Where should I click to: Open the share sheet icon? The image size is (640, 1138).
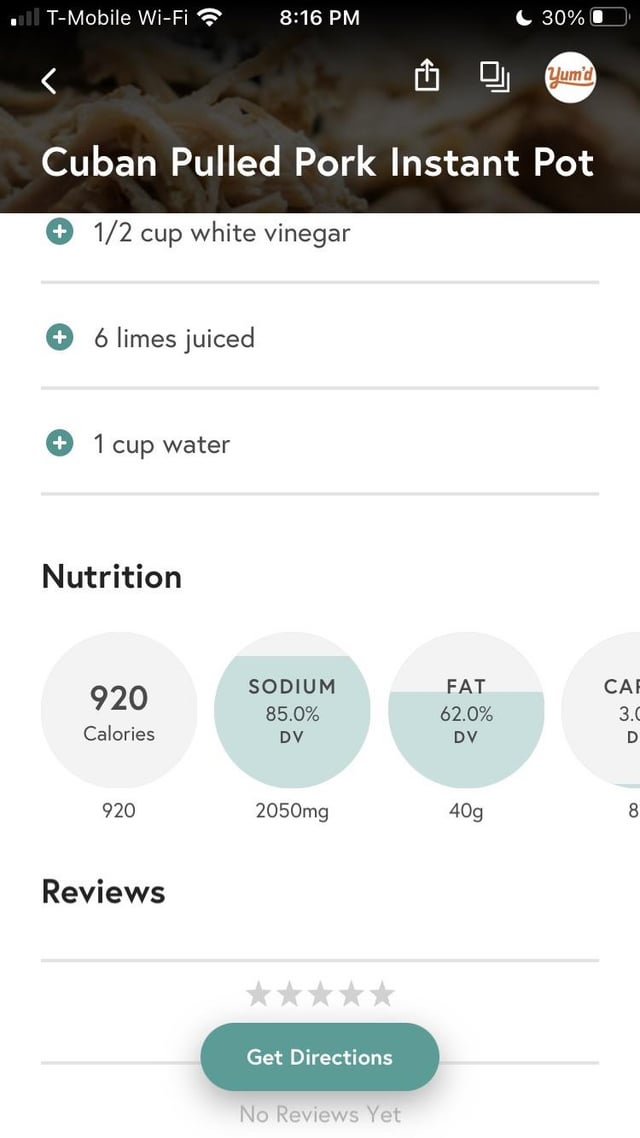tap(427, 77)
